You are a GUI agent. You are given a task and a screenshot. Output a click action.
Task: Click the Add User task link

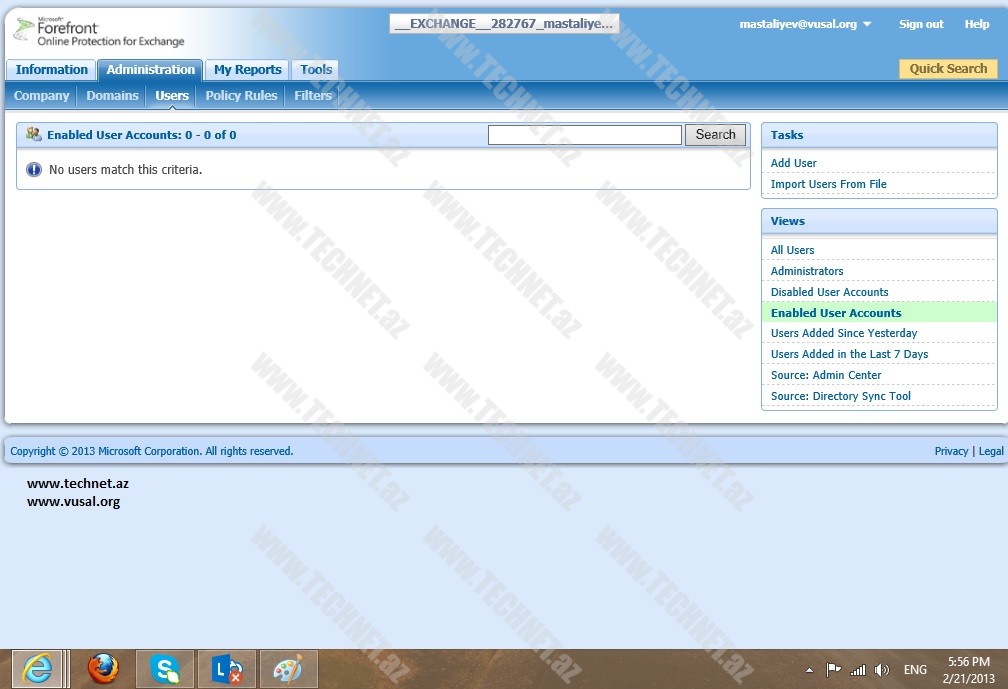[x=794, y=163]
